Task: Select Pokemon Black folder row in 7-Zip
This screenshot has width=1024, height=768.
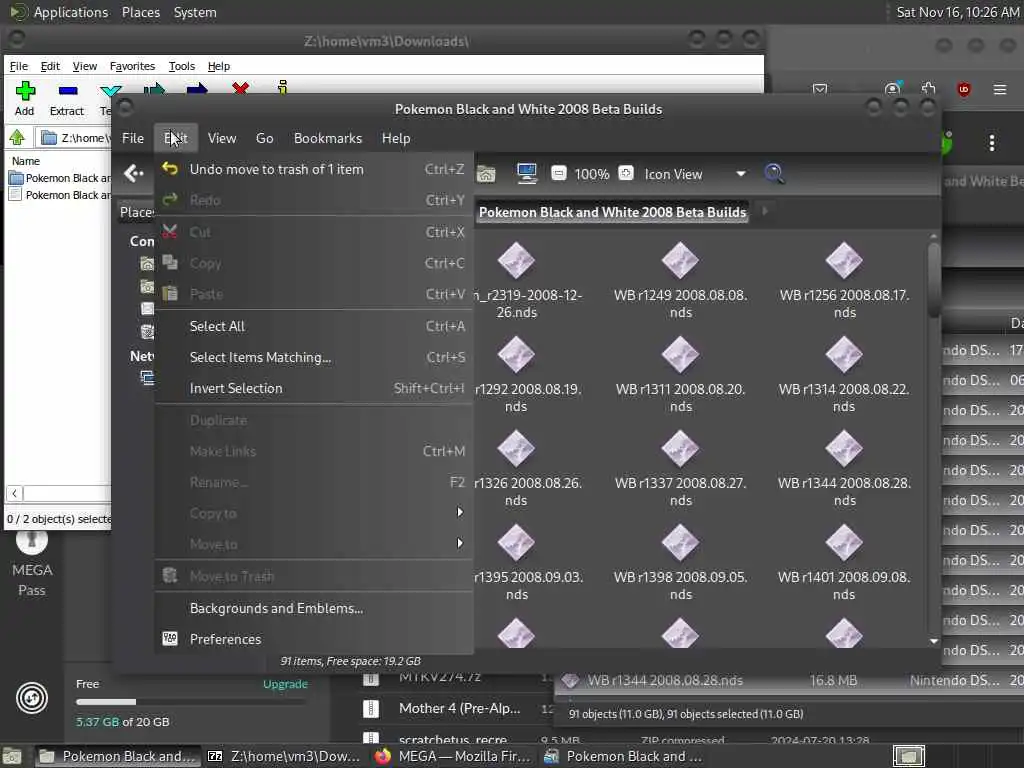Action: (60, 178)
